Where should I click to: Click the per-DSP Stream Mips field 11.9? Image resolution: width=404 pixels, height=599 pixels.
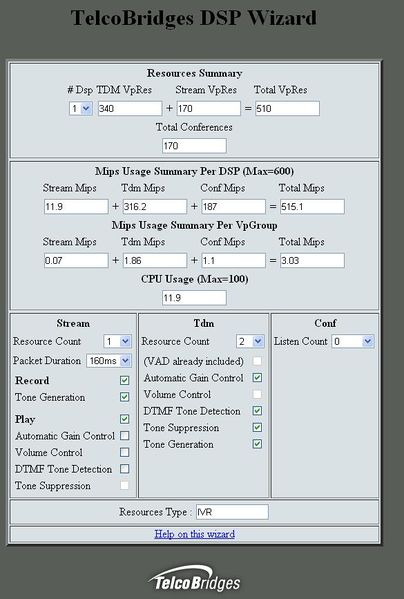[x=76, y=207]
